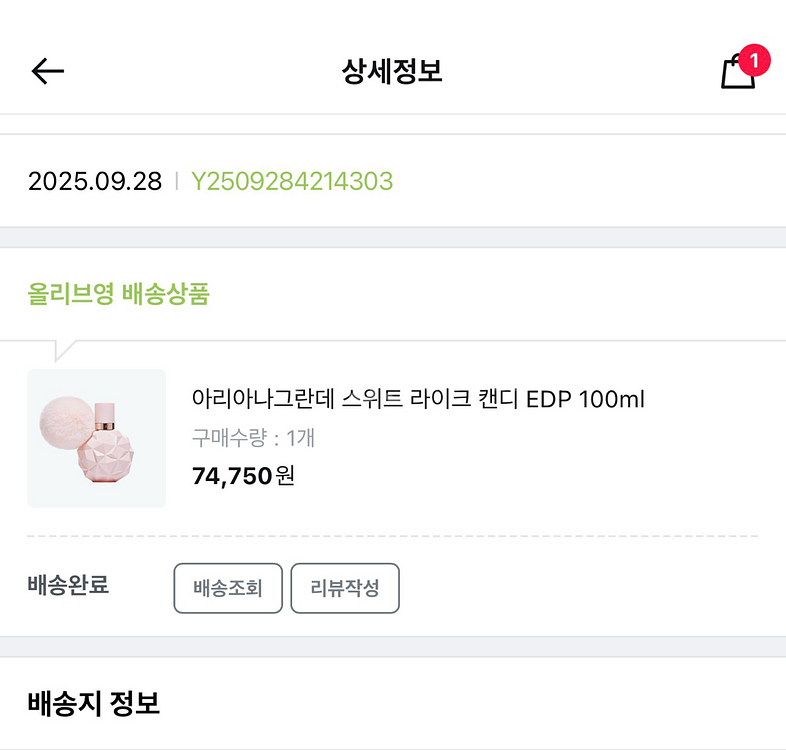Go back using the left arrow

point(47,71)
